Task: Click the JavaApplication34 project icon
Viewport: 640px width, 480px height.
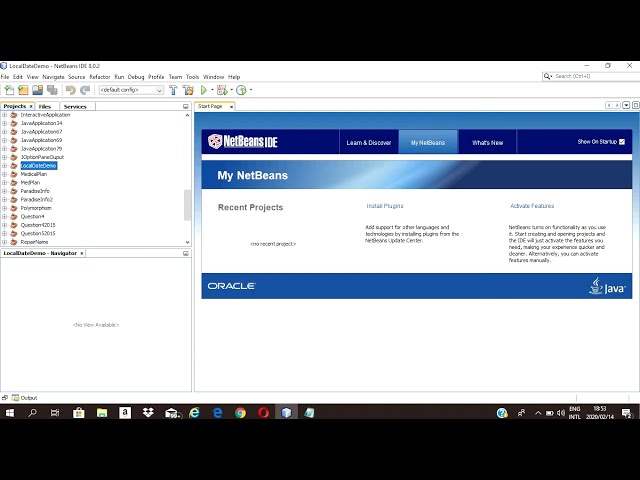Action: coord(14,123)
